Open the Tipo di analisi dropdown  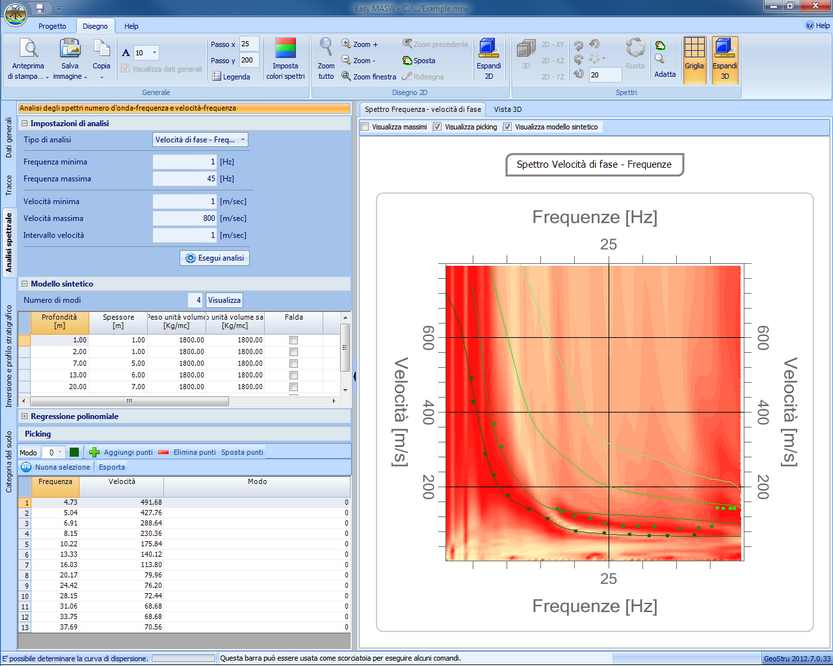pyautogui.click(x=243, y=140)
